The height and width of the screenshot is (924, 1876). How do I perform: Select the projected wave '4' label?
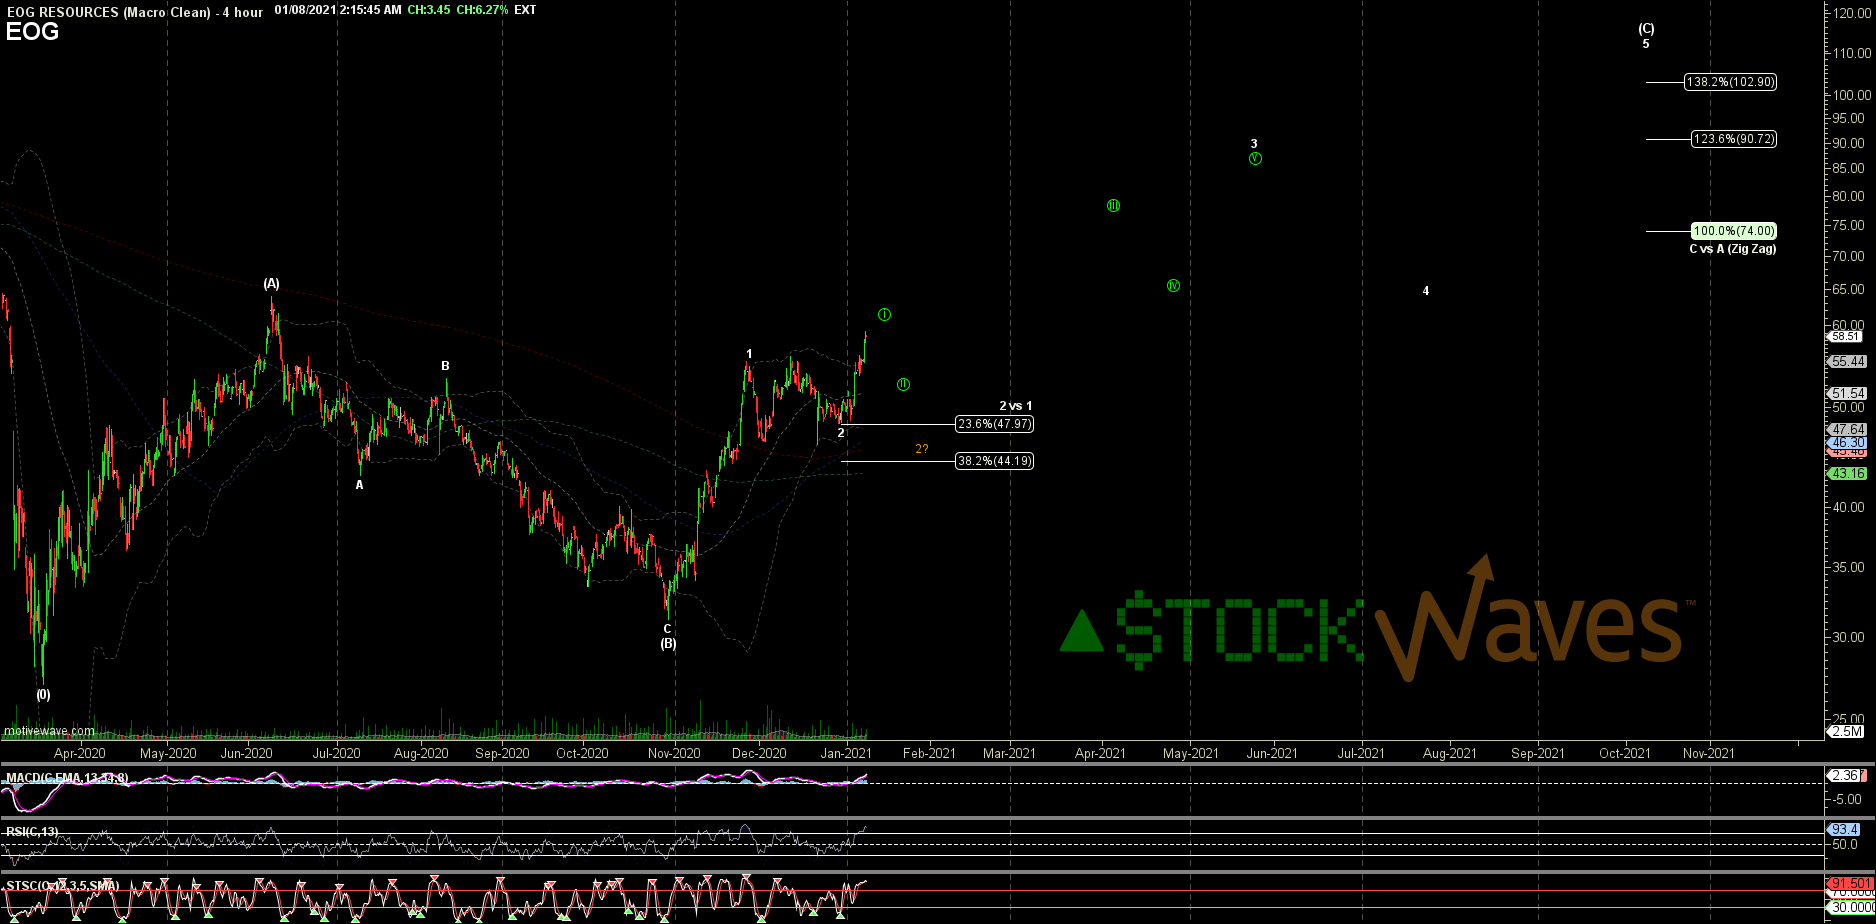(1426, 291)
